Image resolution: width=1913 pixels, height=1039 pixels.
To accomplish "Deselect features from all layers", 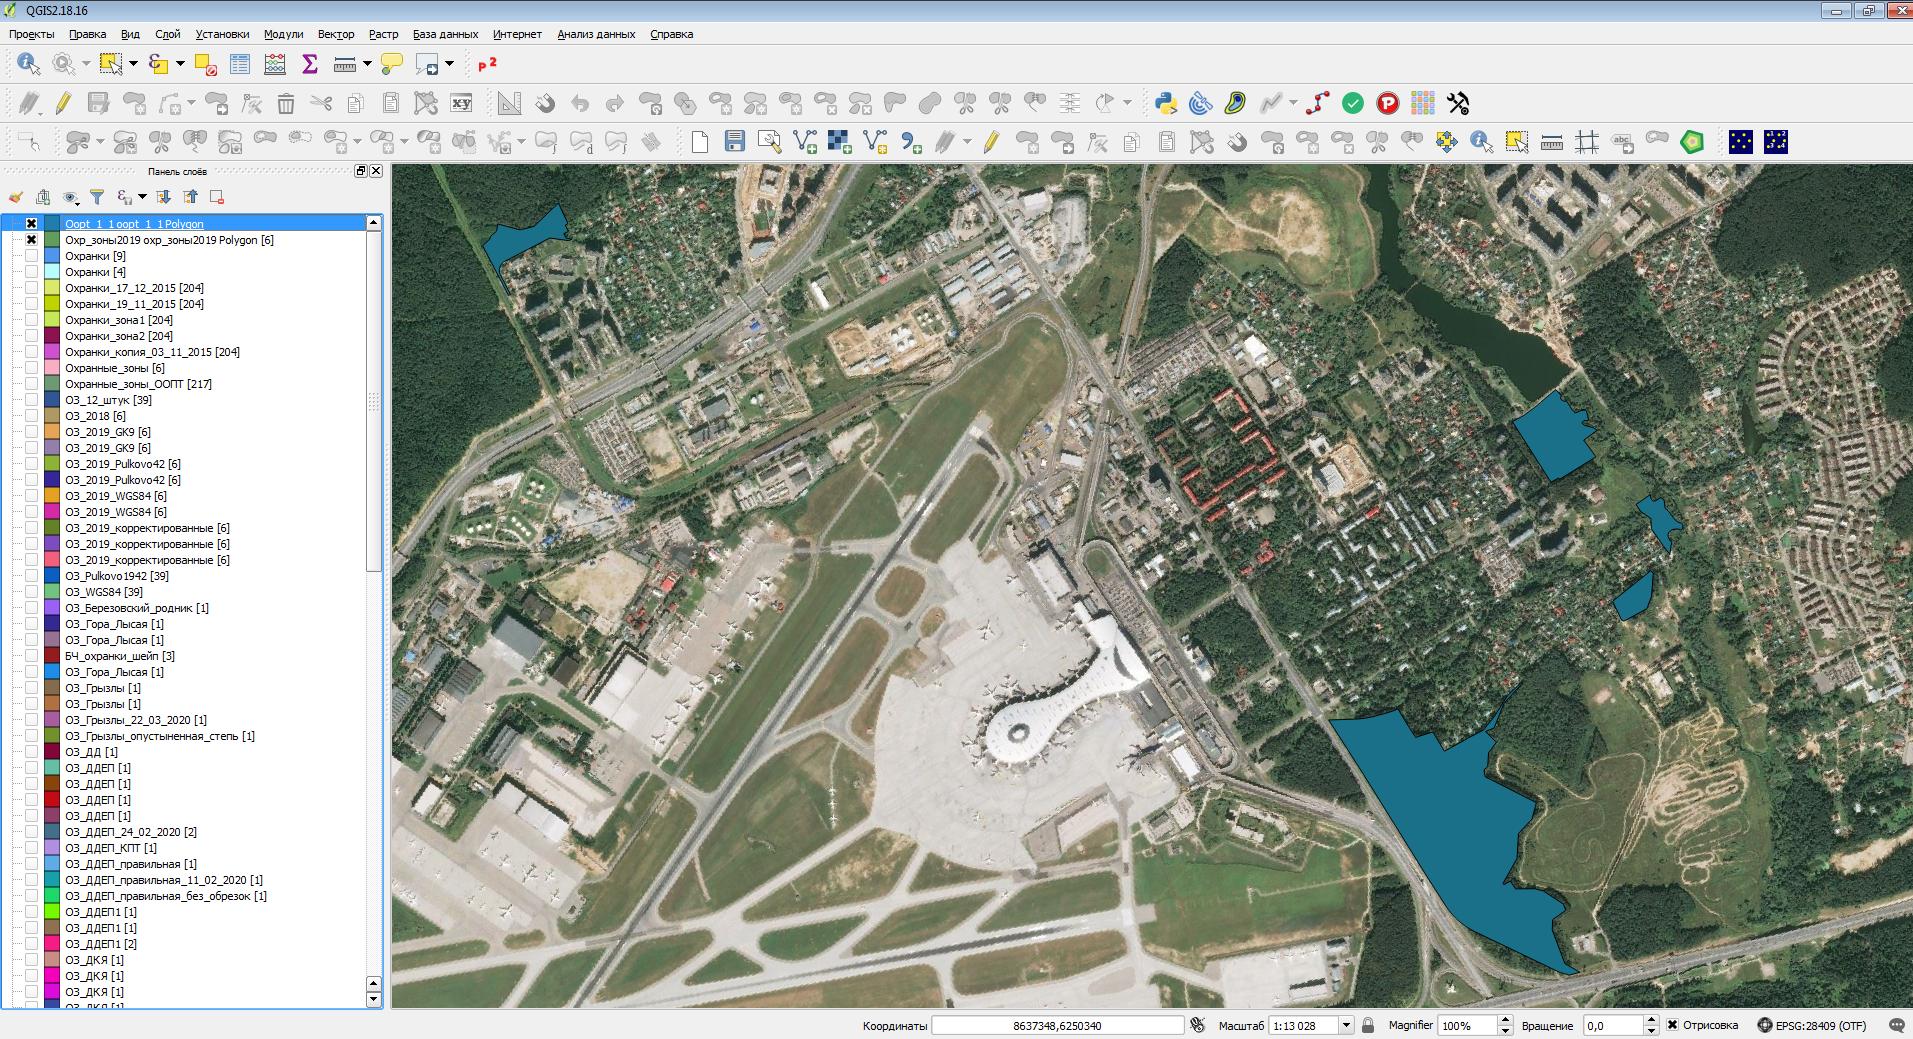I will [205, 64].
